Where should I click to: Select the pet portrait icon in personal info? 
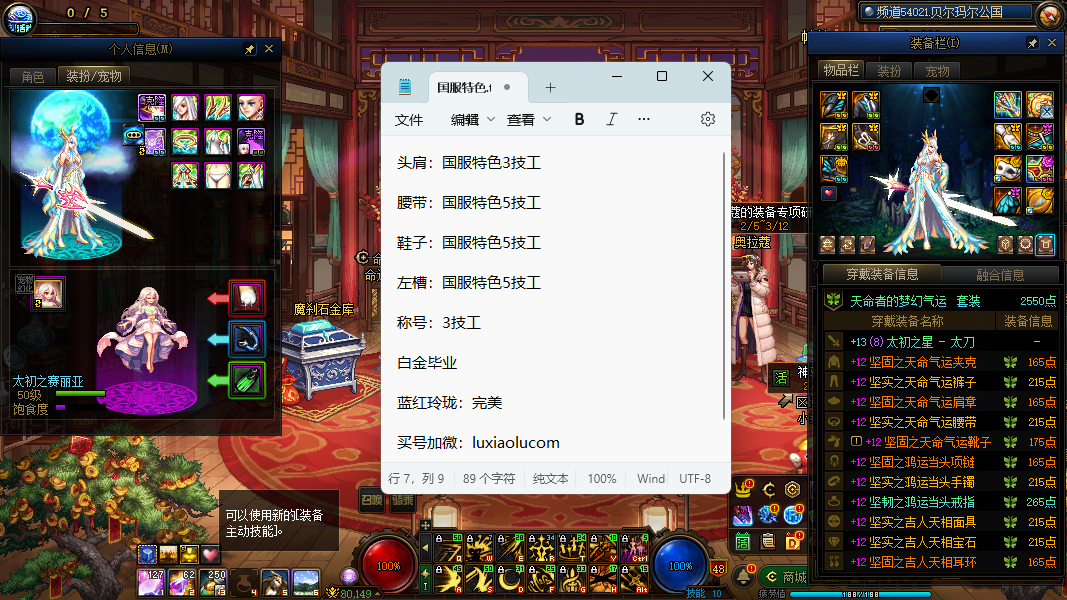49,293
